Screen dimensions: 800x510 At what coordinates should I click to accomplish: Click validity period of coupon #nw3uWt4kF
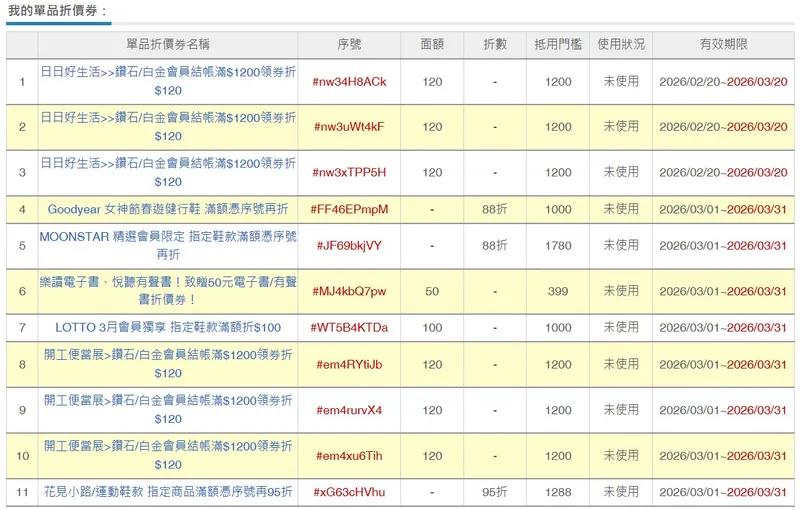point(723,127)
